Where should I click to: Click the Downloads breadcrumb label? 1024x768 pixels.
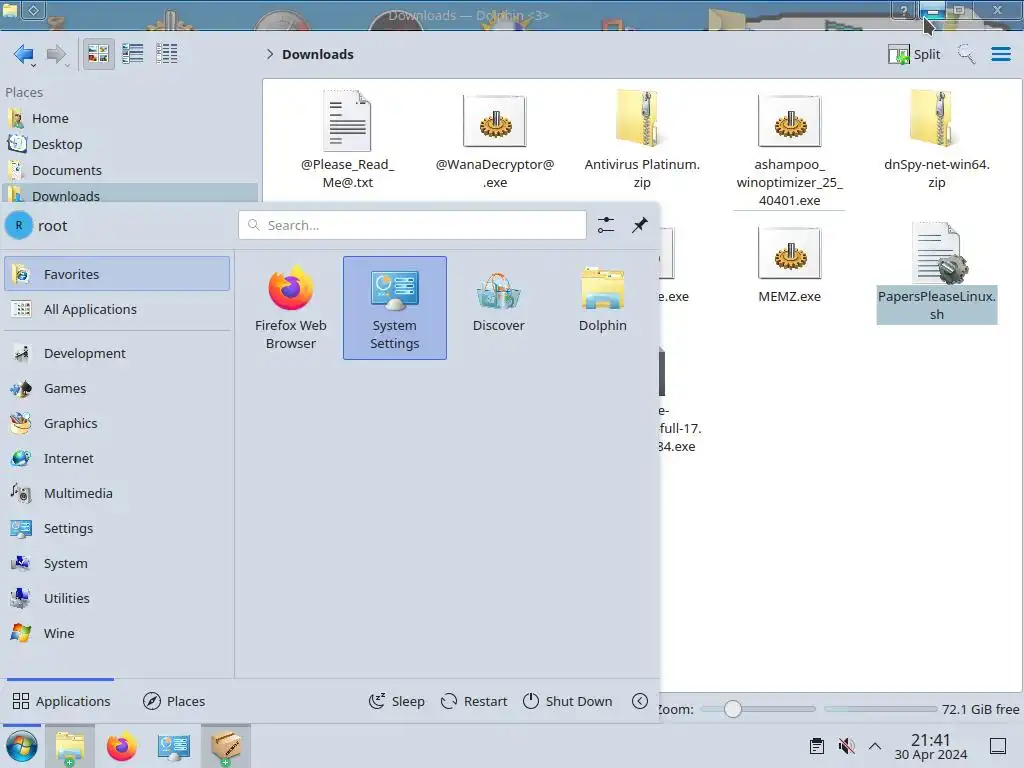point(317,54)
